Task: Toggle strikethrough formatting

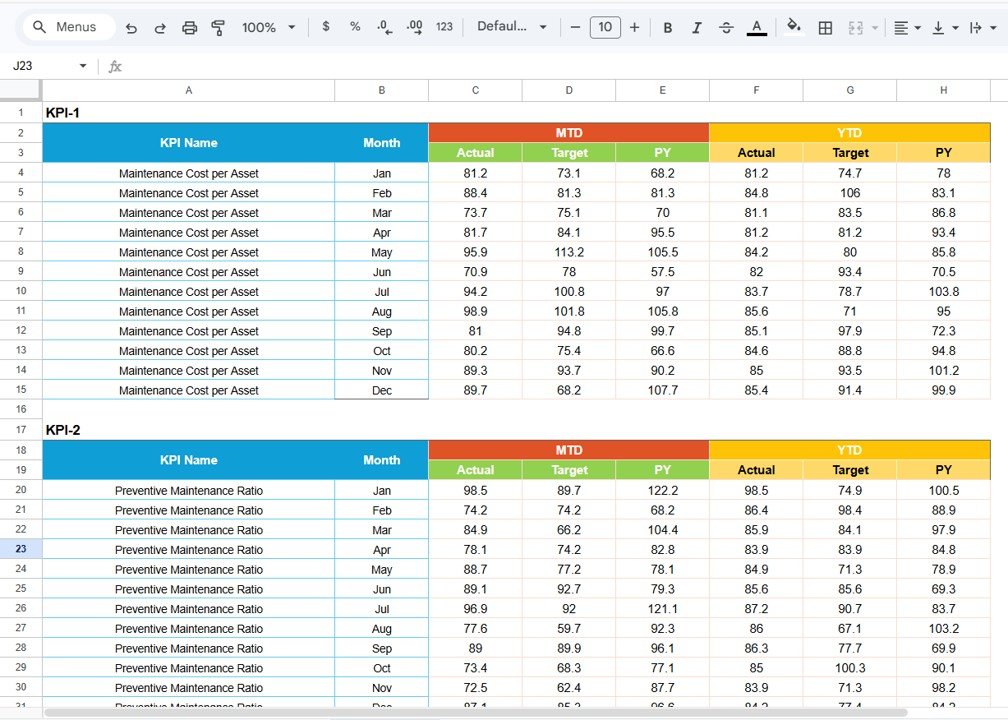Action: click(x=726, y=27)
